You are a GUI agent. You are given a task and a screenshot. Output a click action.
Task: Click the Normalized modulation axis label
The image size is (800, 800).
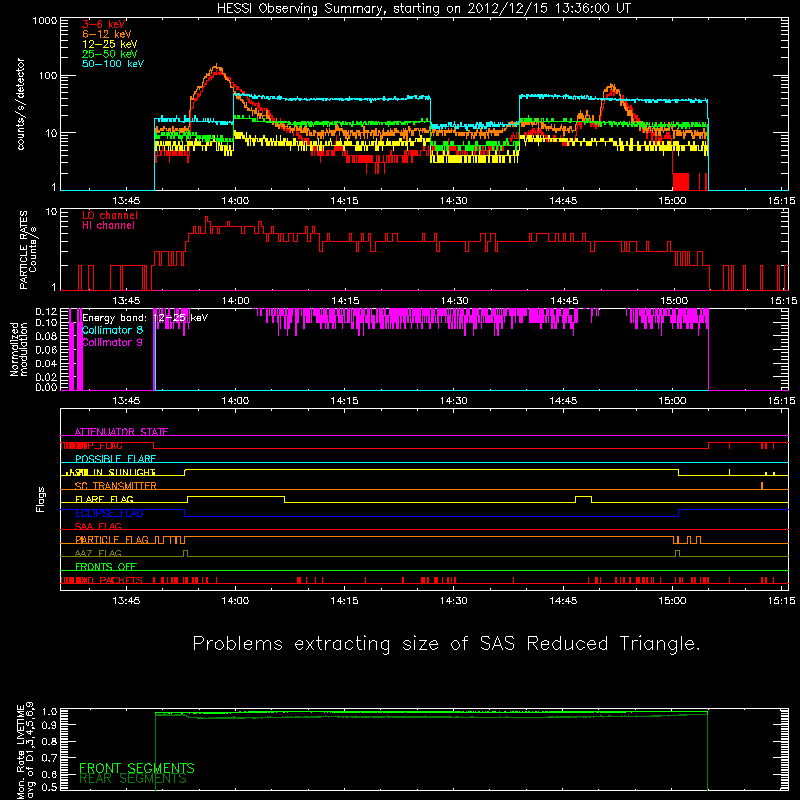(x=18, y=349)
